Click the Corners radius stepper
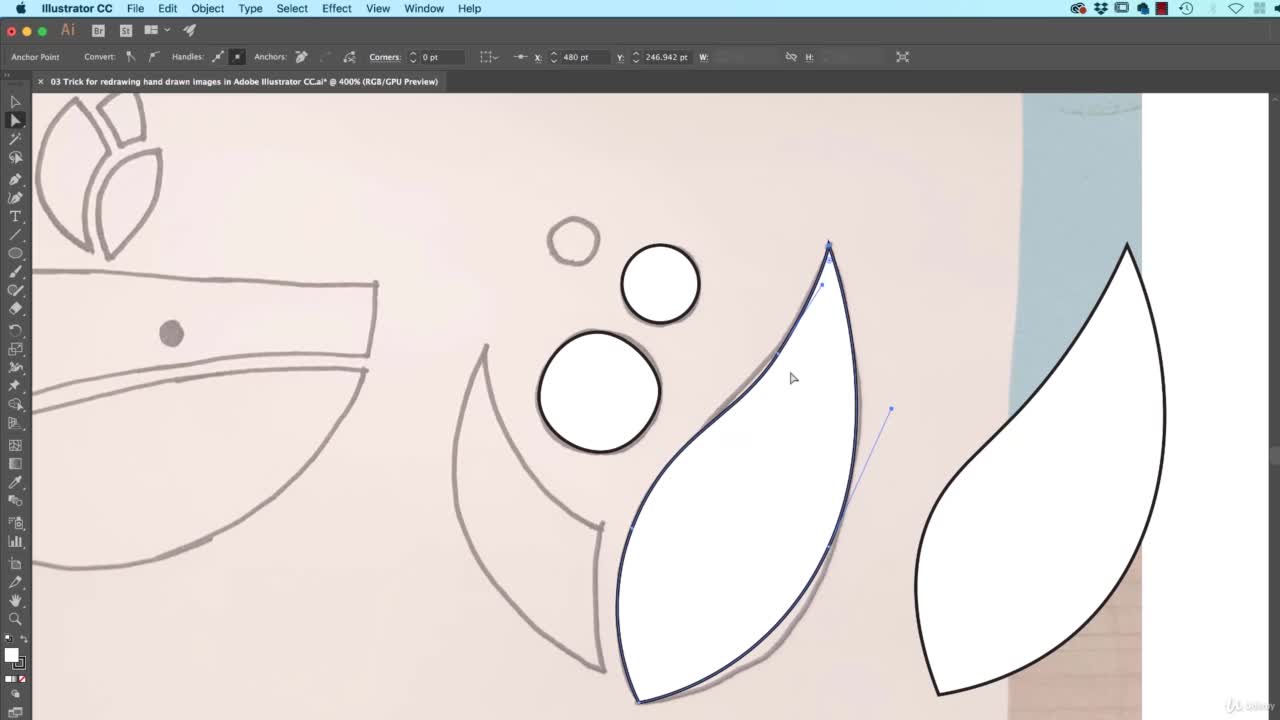 pyautogui.click(x=412, y=57)
